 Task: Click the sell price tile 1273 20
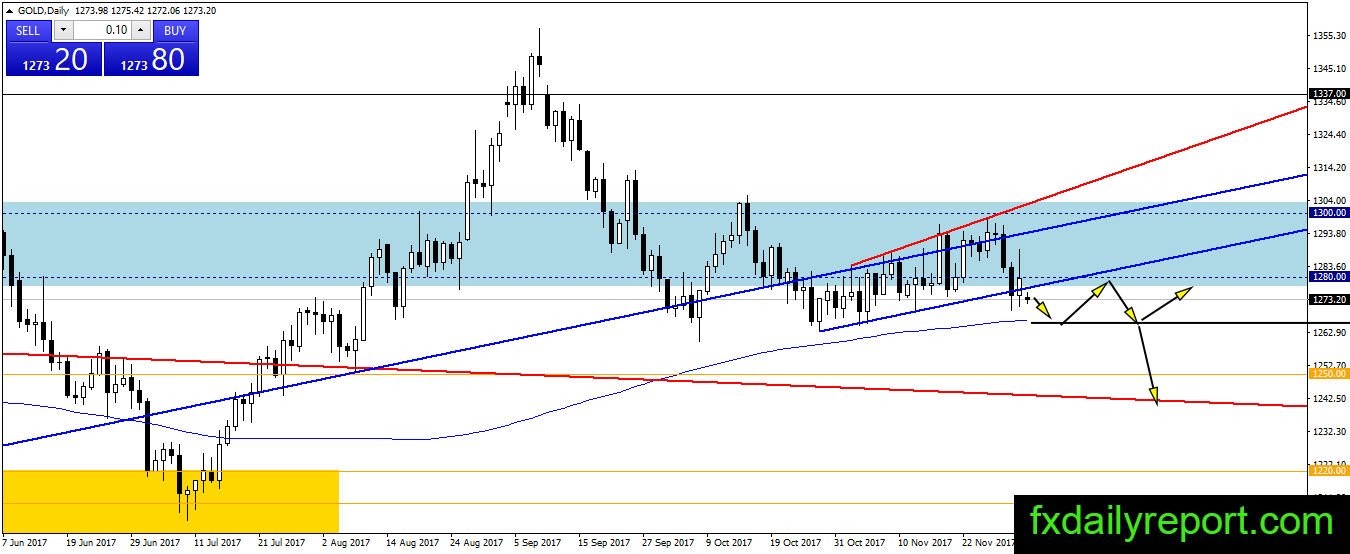pos(53,59)
